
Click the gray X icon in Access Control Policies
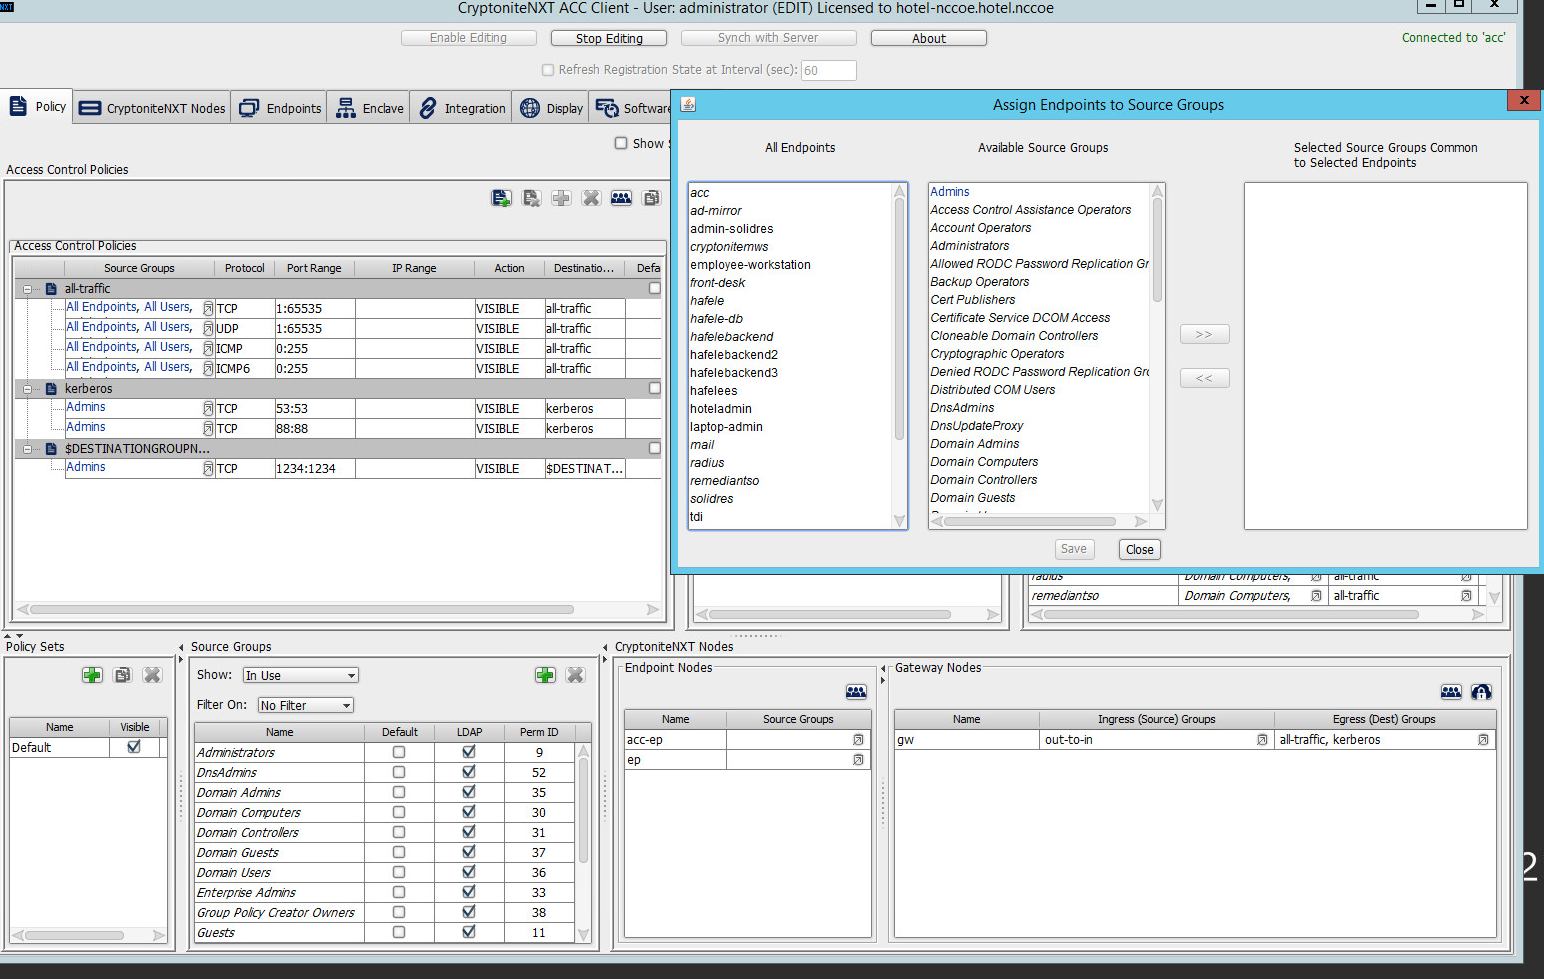click(591, 198)
